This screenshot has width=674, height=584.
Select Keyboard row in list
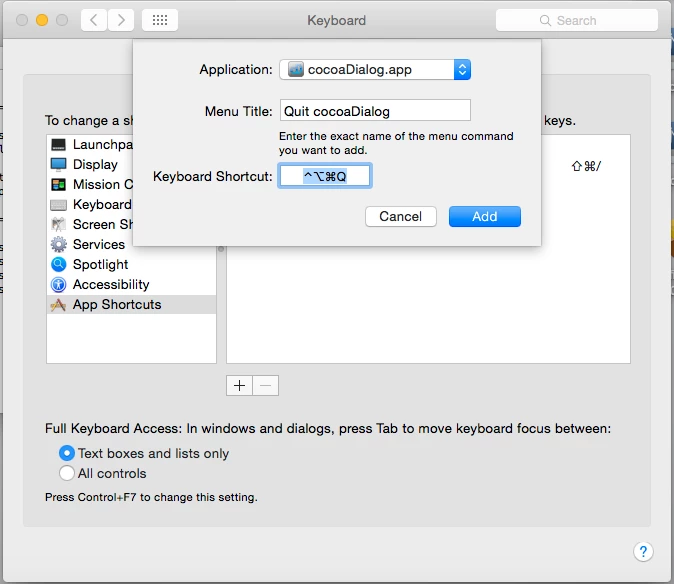coord(131,205)
